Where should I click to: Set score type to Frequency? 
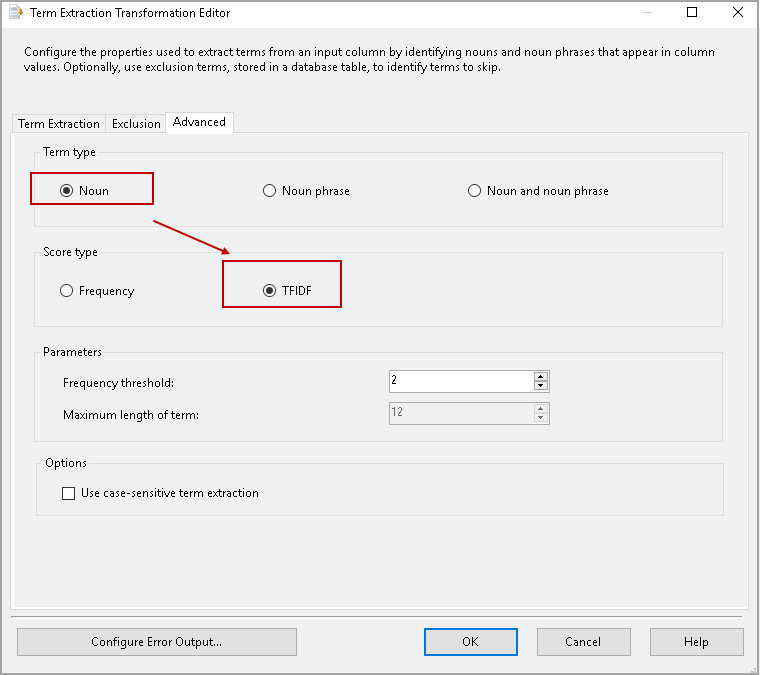(x=67, y=291)
